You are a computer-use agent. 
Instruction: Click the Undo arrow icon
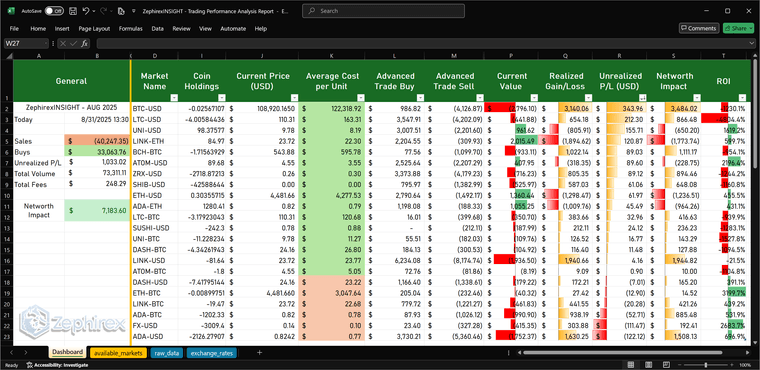click(x=86, y=11)
